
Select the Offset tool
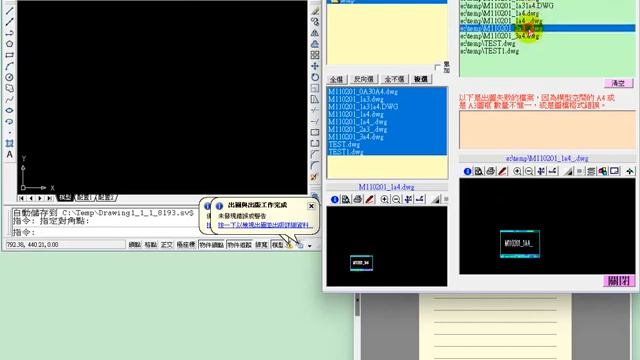[315, 44]
